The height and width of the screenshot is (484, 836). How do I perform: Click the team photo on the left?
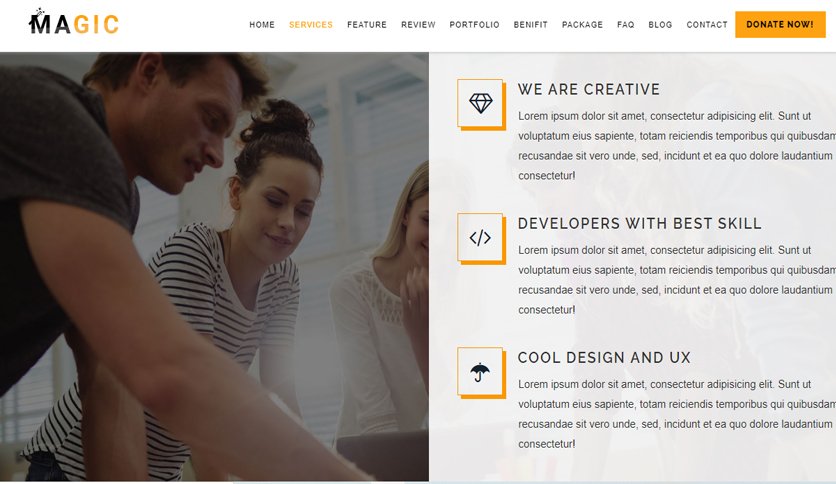(214, 267)
